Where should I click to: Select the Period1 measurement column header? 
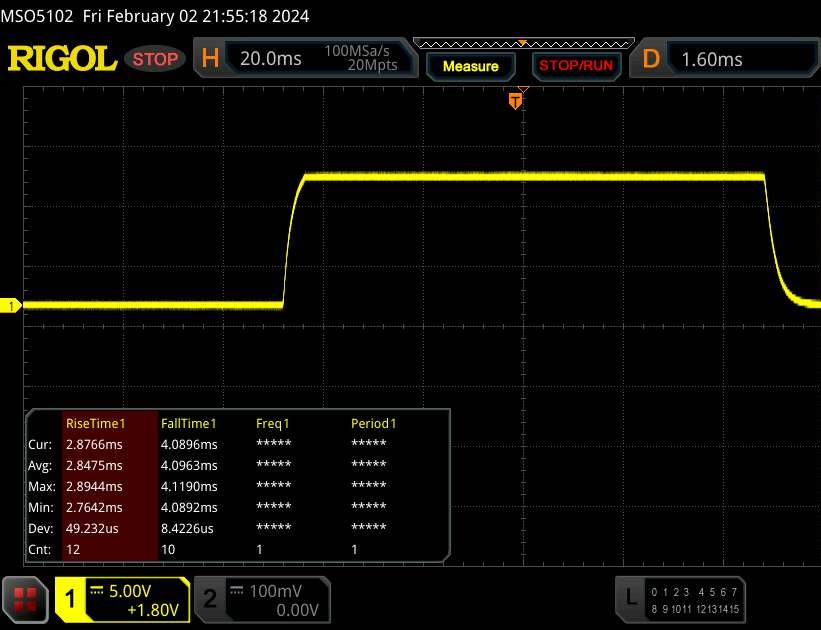[x=373, y=424]
